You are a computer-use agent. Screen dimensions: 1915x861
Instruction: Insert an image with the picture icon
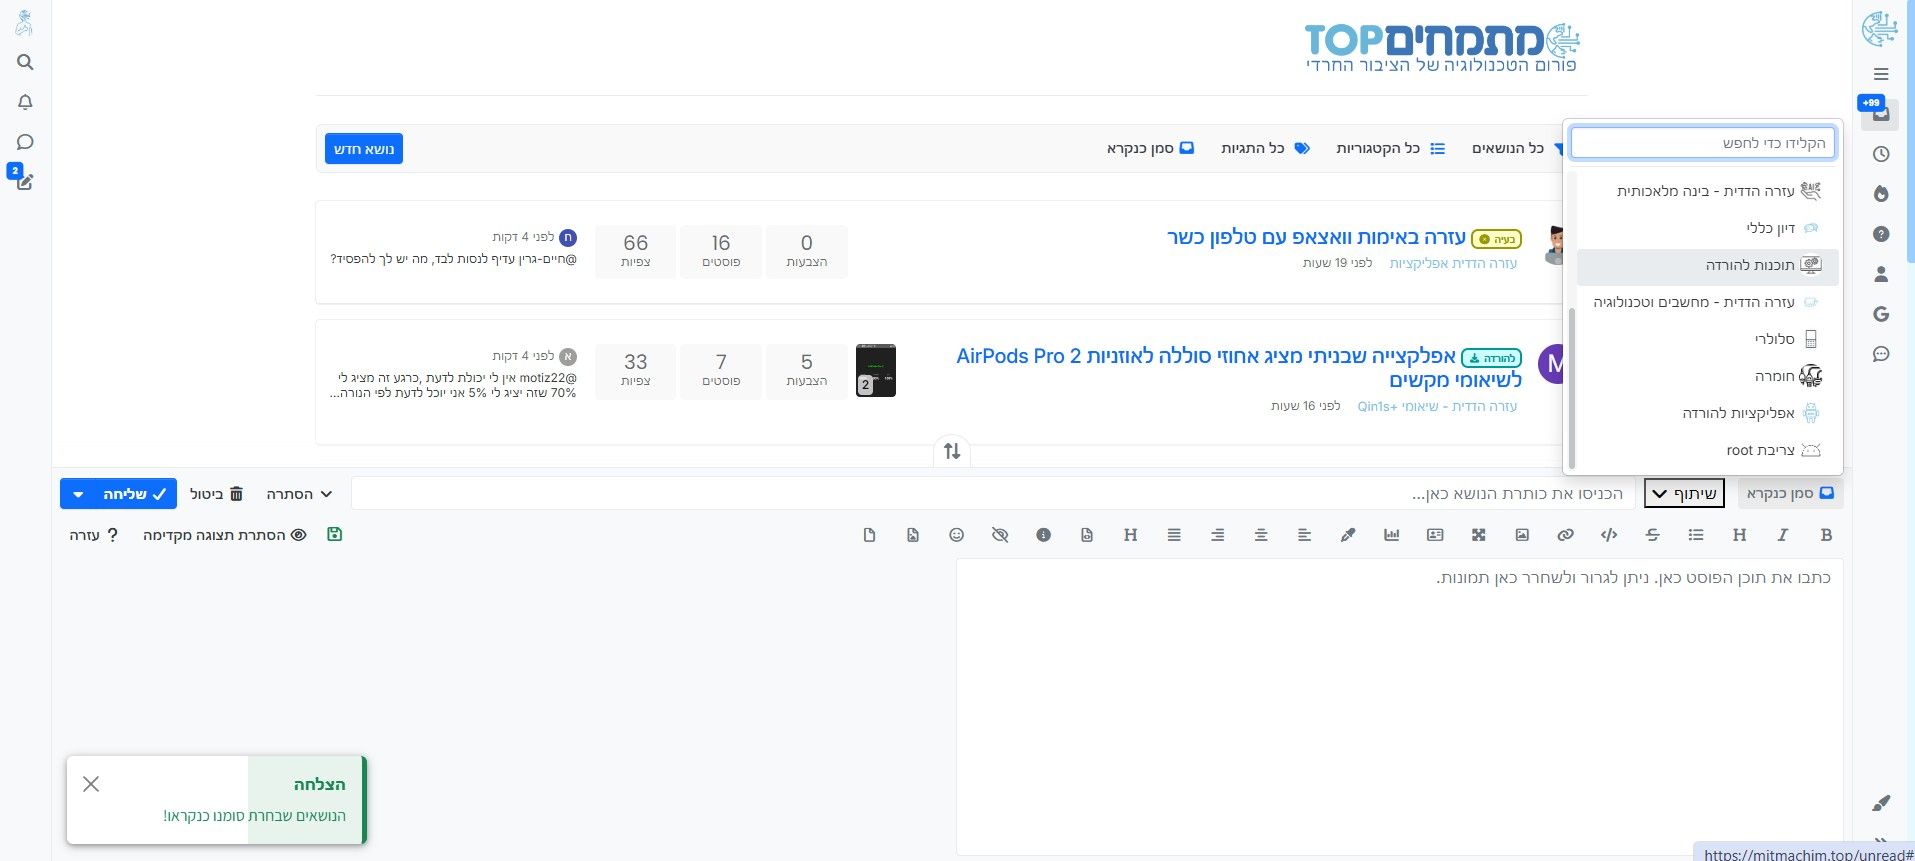click(1522, 535)
